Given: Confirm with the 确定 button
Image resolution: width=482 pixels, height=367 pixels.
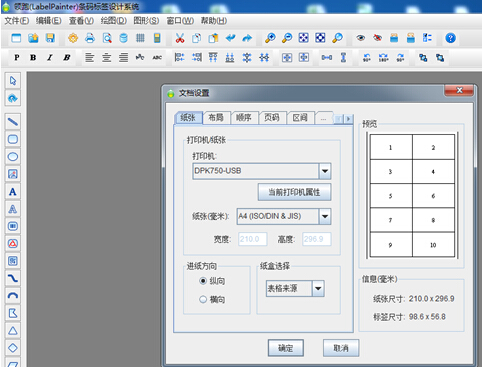Looking at the screenshot, I should point(286,348).
